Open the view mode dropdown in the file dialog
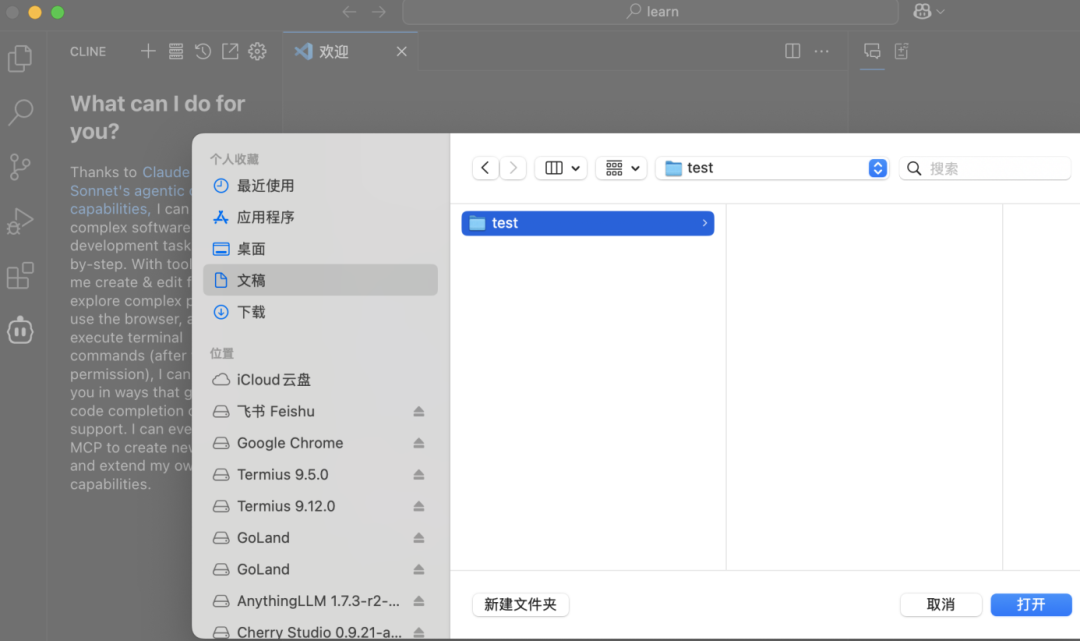Image resolution: width=1080 pixels, height=641 pixels. coord(560,167)
